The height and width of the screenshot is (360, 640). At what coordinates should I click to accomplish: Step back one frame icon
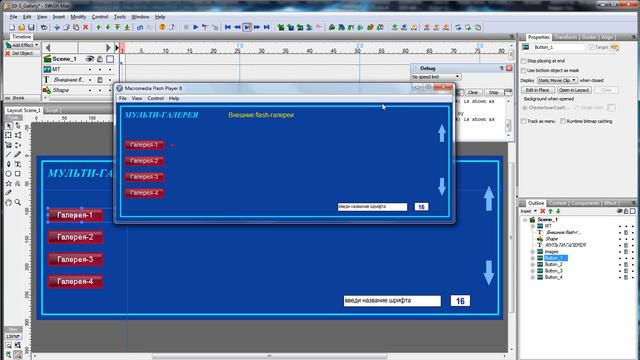coord(237,27)
